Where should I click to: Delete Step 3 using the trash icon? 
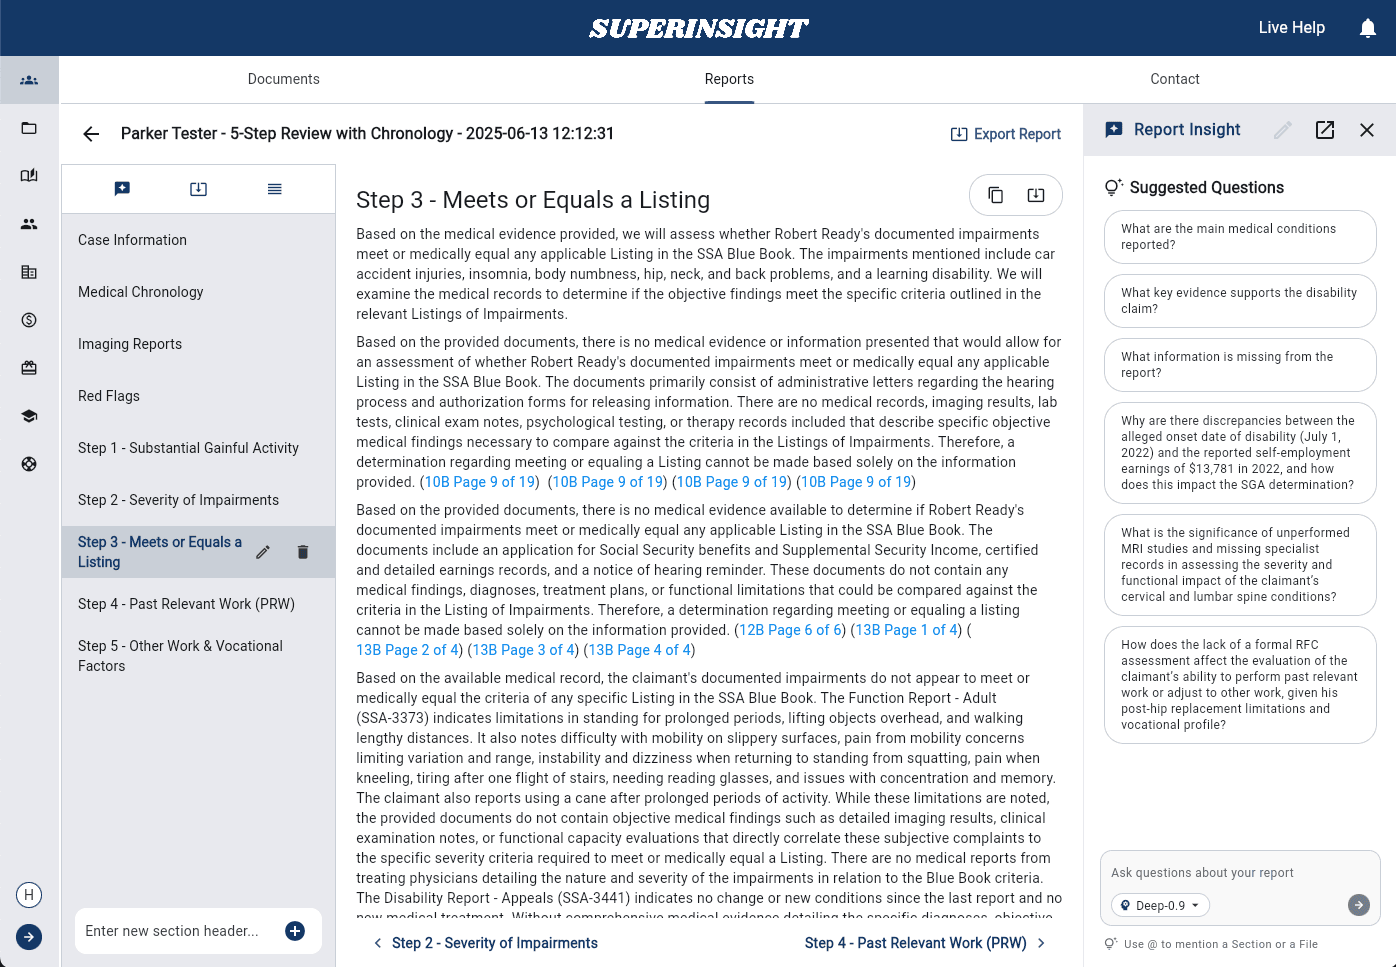(x=303, y=551)
